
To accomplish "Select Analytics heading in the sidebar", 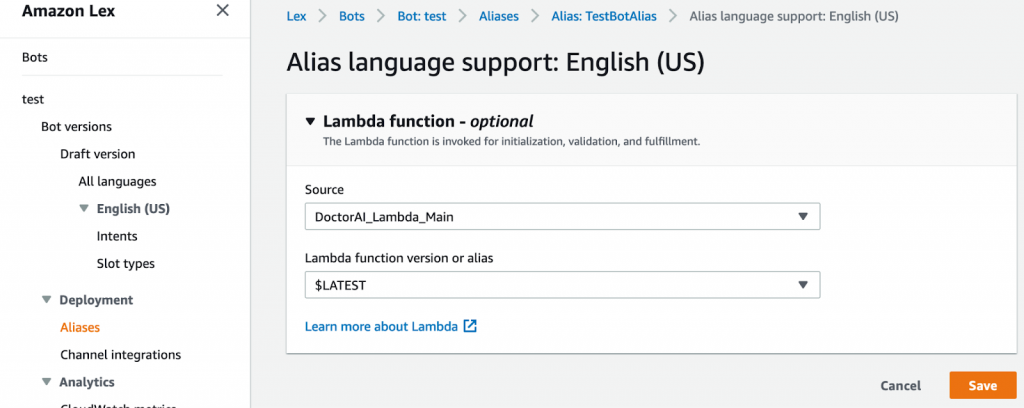I will pyautogui.click(x=87, y=382).
